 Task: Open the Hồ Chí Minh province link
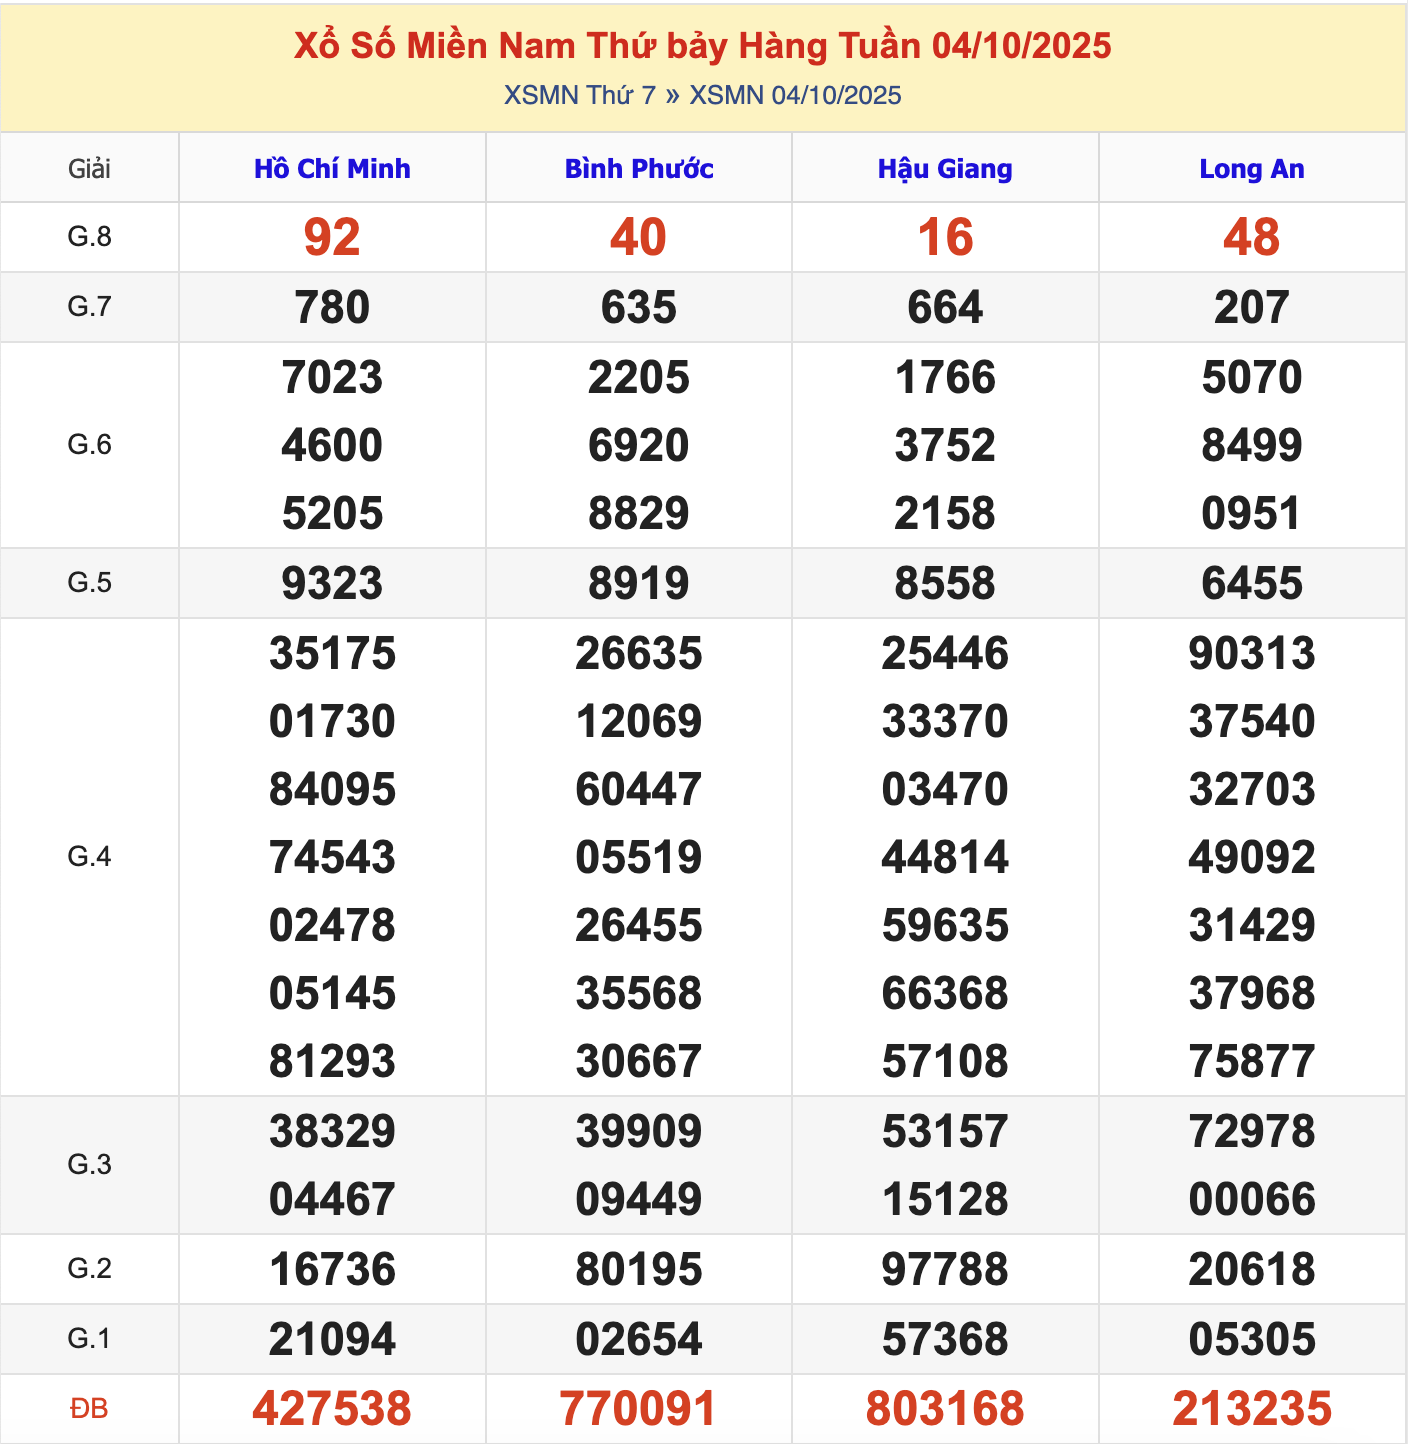332,168
